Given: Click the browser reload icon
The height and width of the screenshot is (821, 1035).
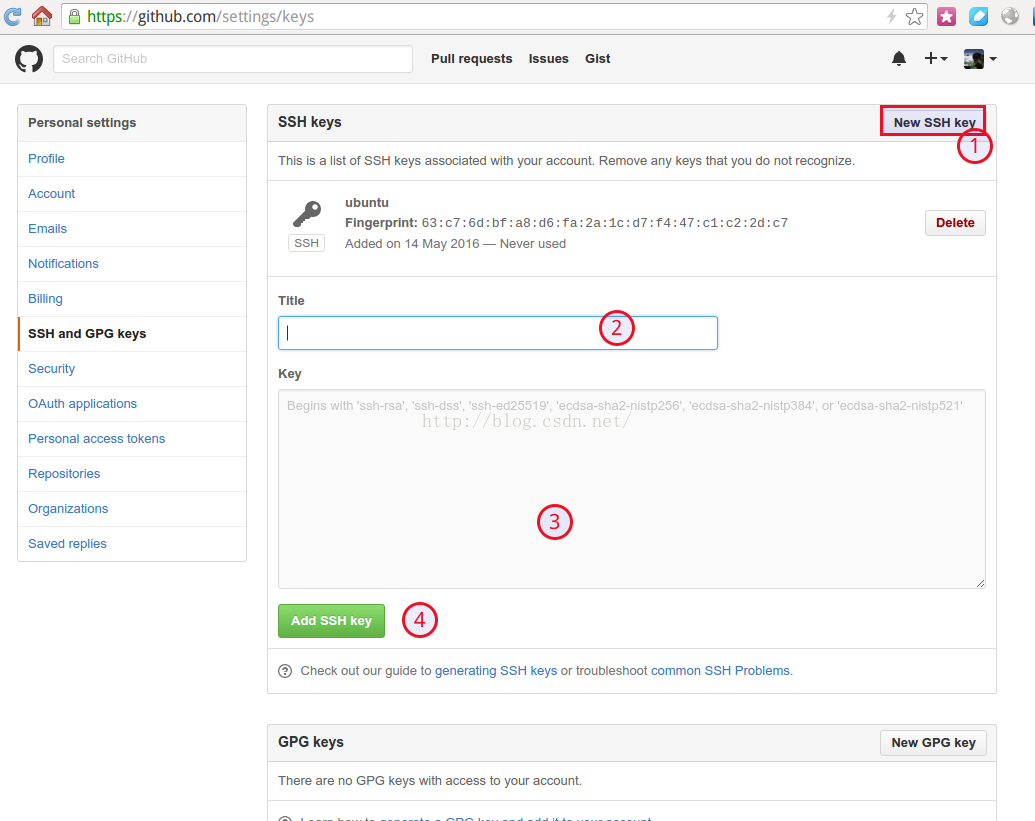Looking at the screenshot, I should (x=13, y=16).
